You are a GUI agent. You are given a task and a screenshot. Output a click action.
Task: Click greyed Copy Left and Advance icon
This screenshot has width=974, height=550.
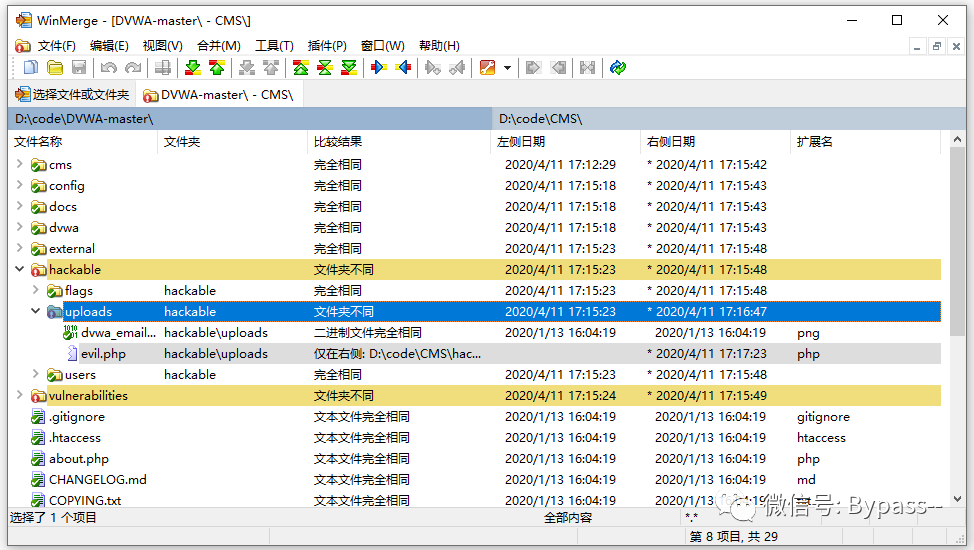click(457, 67)
